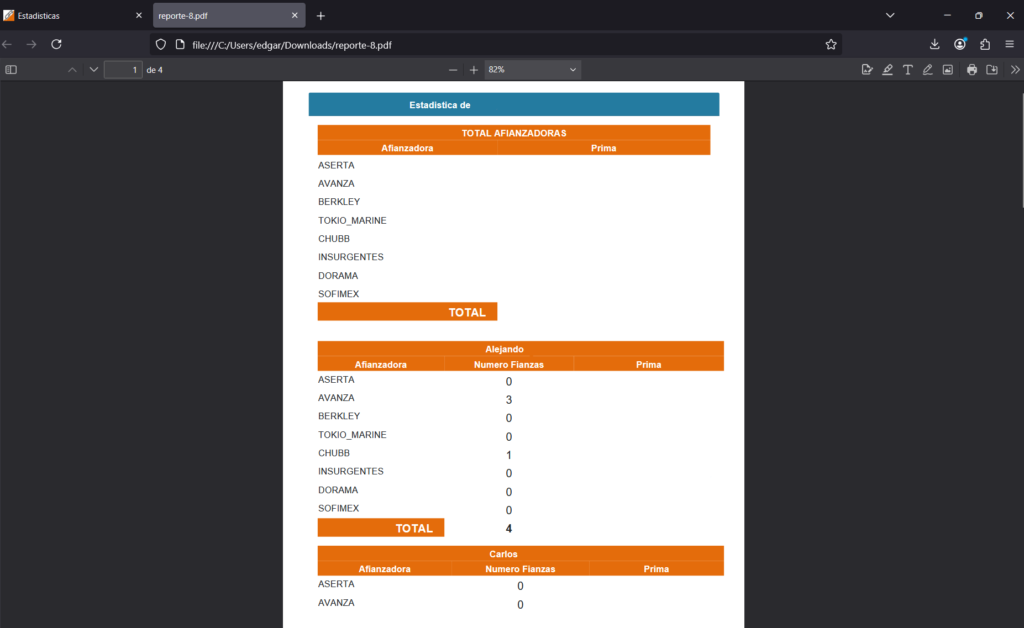Image resolution: width=1024 pixels, height=628 pixels.
Task: Zoom out of the PDF document
Action: pyautogui.click(x=453, y=70)
